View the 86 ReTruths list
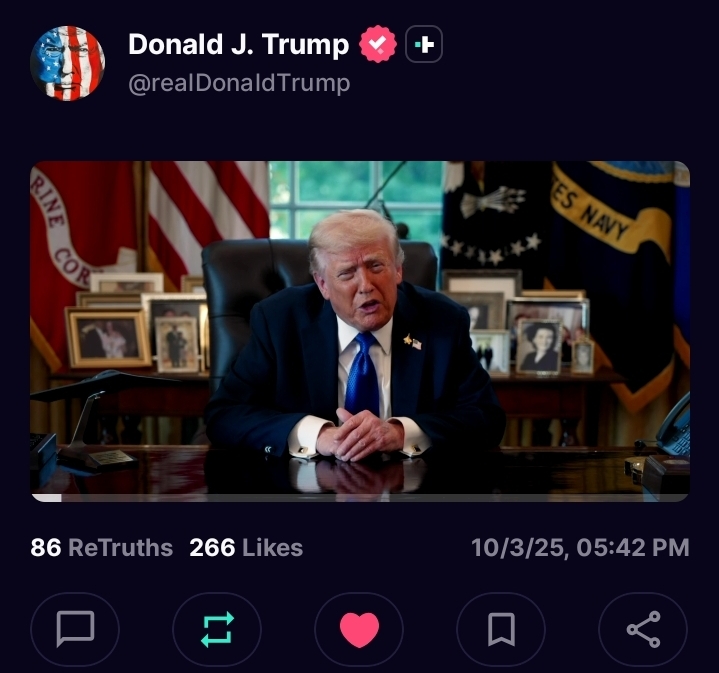The width and height of the screenshot is (719, 673). click(102, 547)
